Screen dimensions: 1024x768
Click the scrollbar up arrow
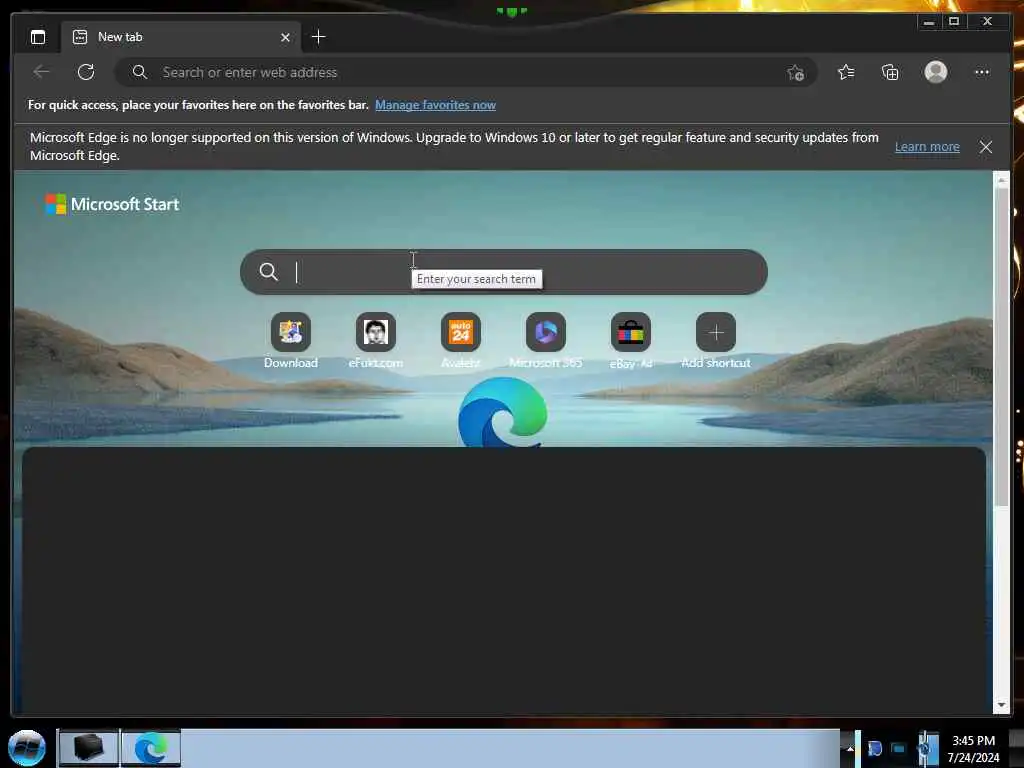click(x=1001, y=179)
